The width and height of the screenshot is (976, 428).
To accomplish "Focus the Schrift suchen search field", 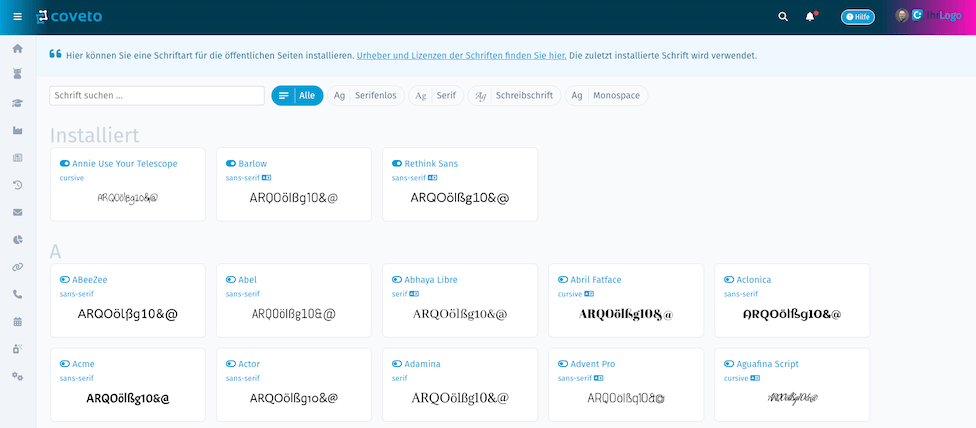I will pos(157,95).
